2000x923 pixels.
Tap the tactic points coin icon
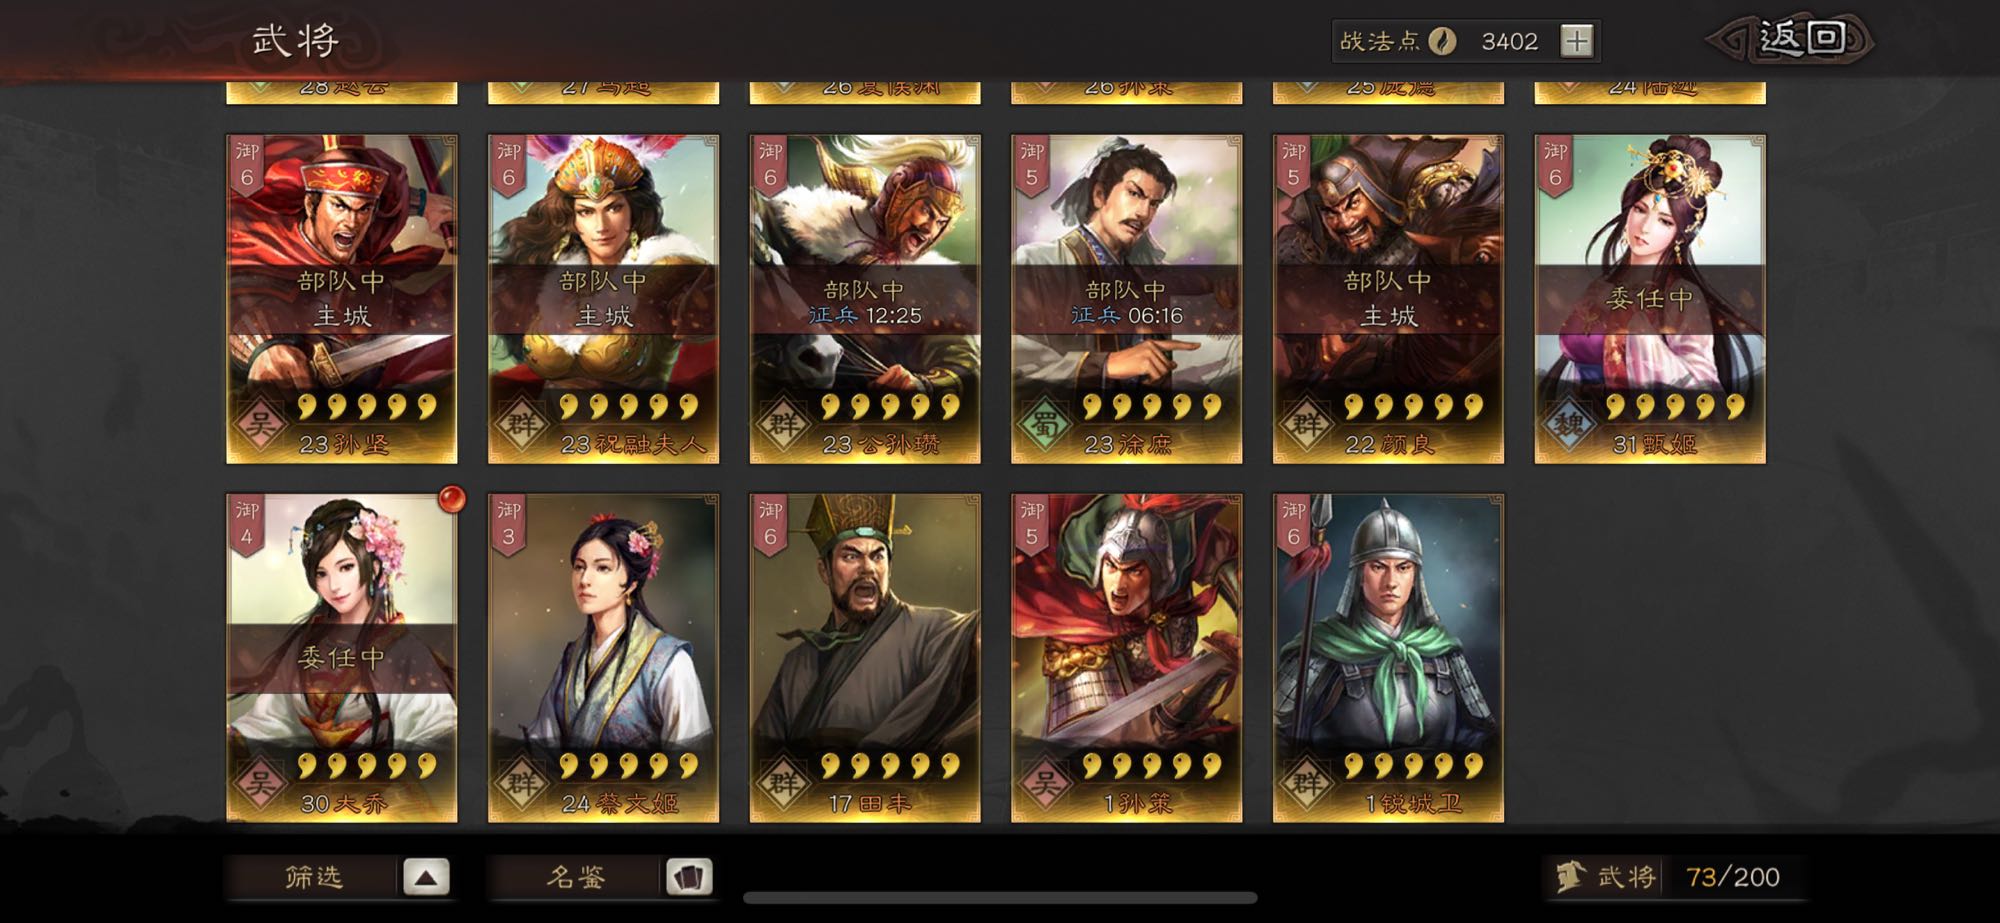click(x=1442, y=41)
